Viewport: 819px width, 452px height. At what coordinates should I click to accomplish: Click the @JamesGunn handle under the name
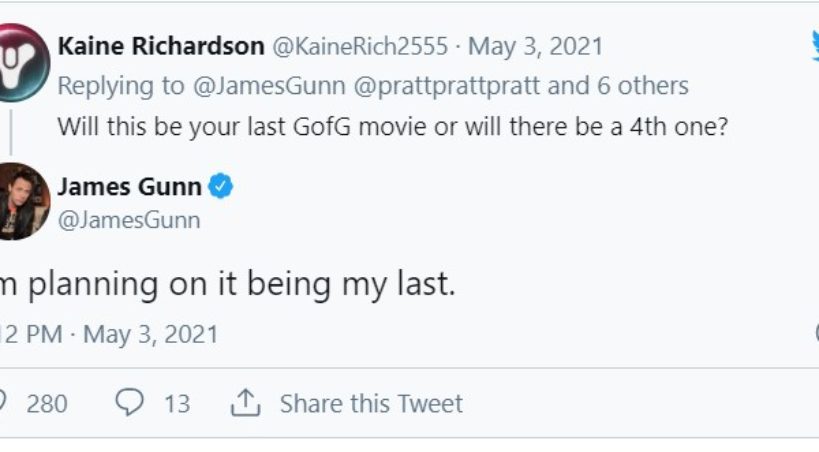[x=129, y=219]
